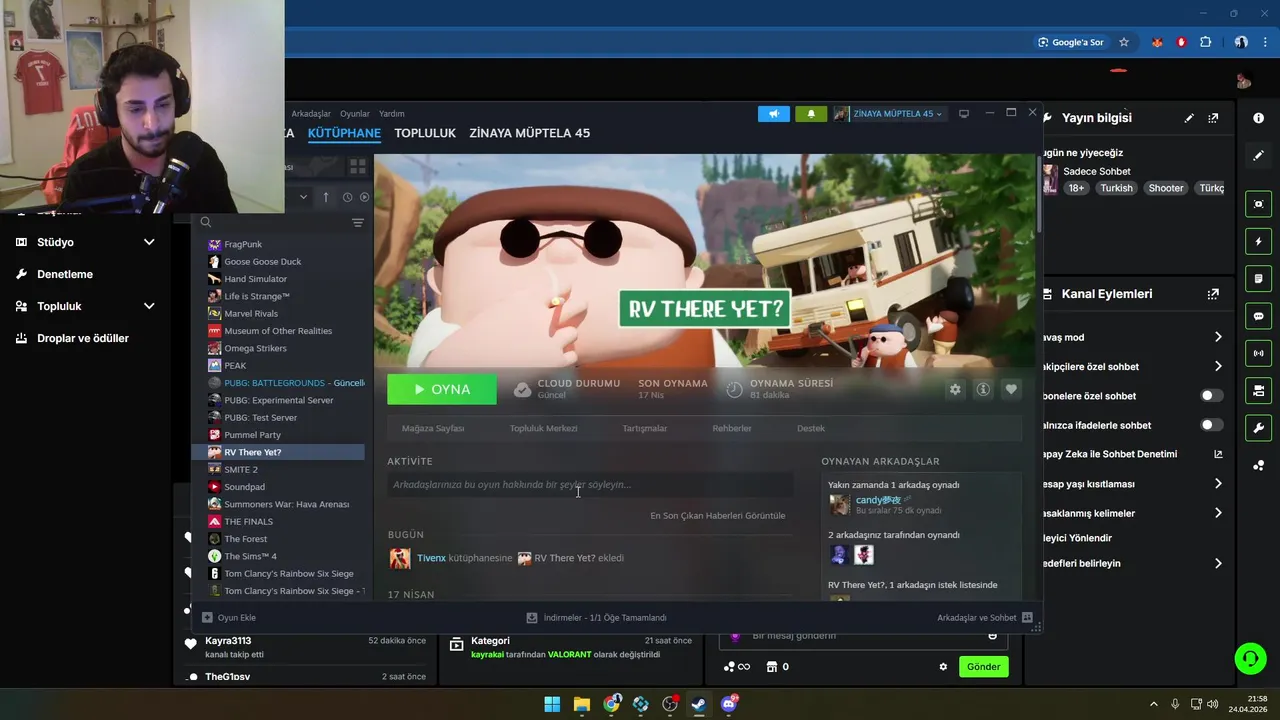Open RV There Yet? manage gear icon
Image resolution: width=1280 pixels, height=720 pixels.
point(955,389)
